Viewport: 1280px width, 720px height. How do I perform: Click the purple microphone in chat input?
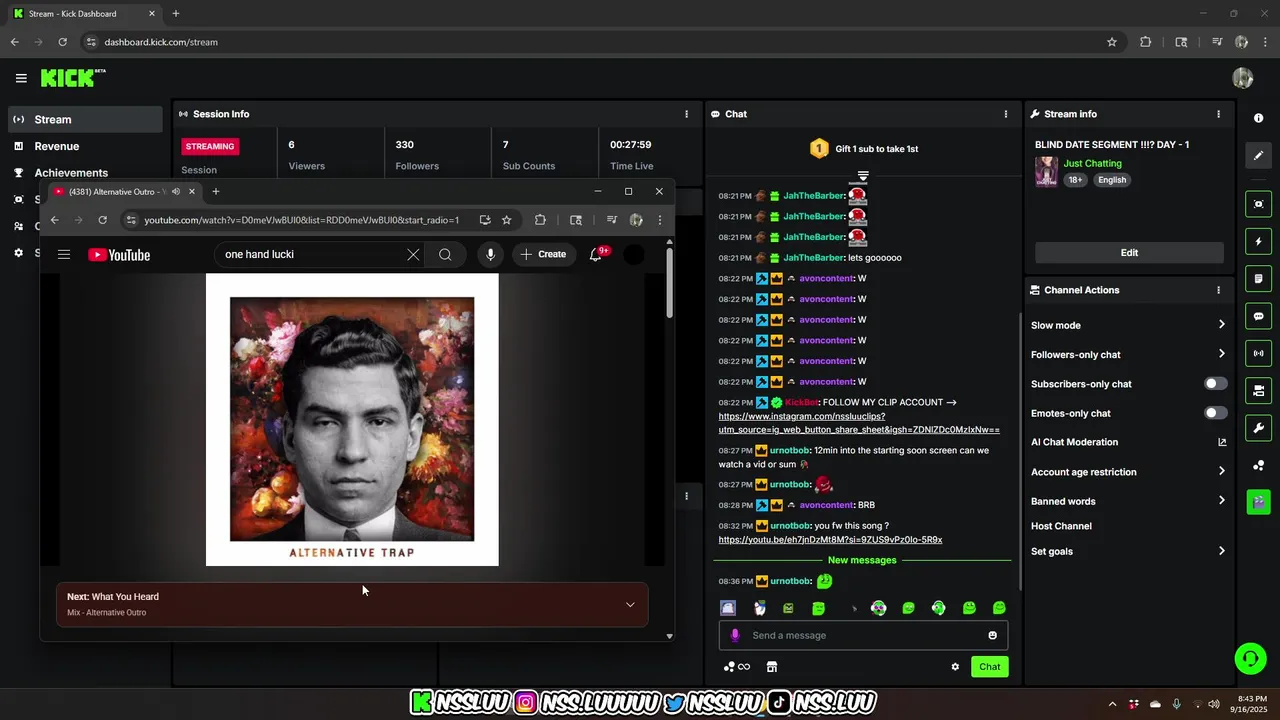pyautogui.click(x=735, y=635)
